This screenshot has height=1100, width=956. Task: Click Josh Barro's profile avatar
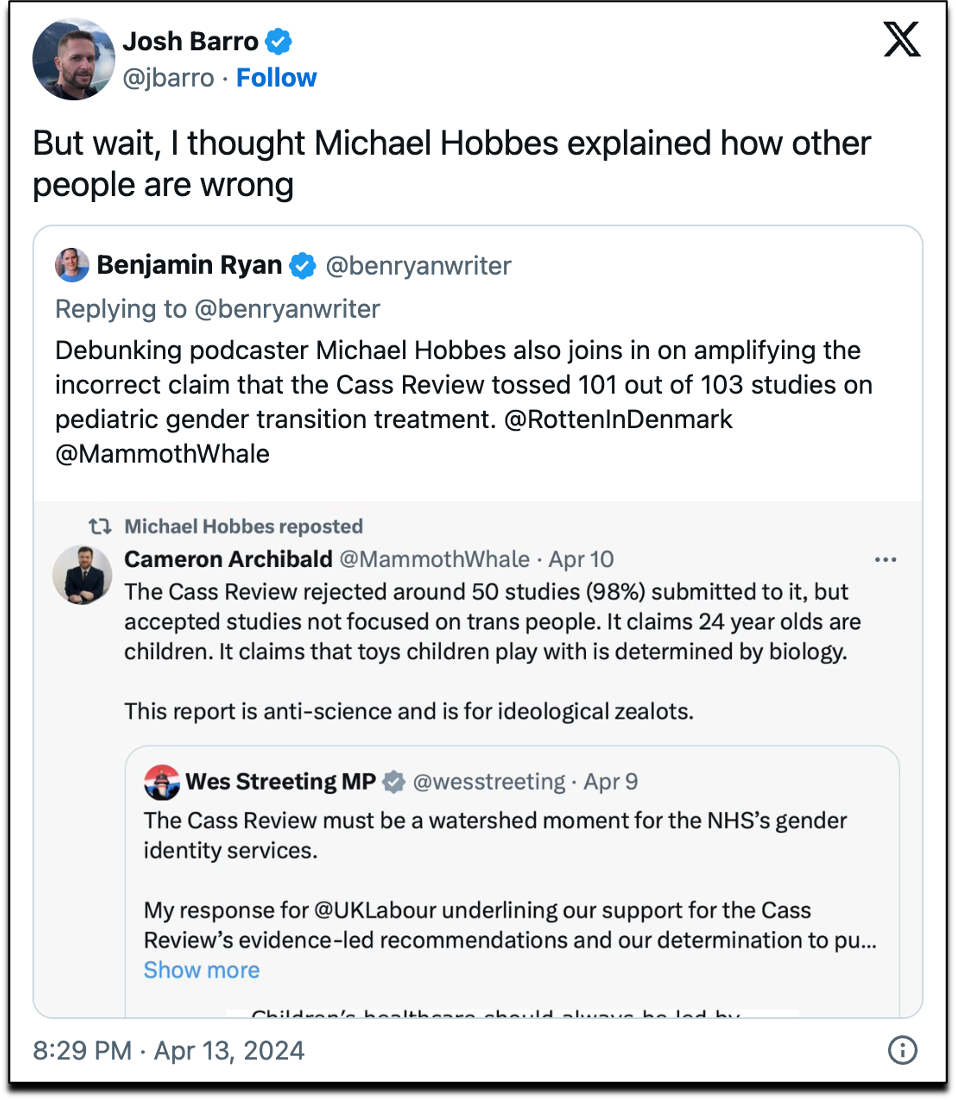[x=74, y=59]
